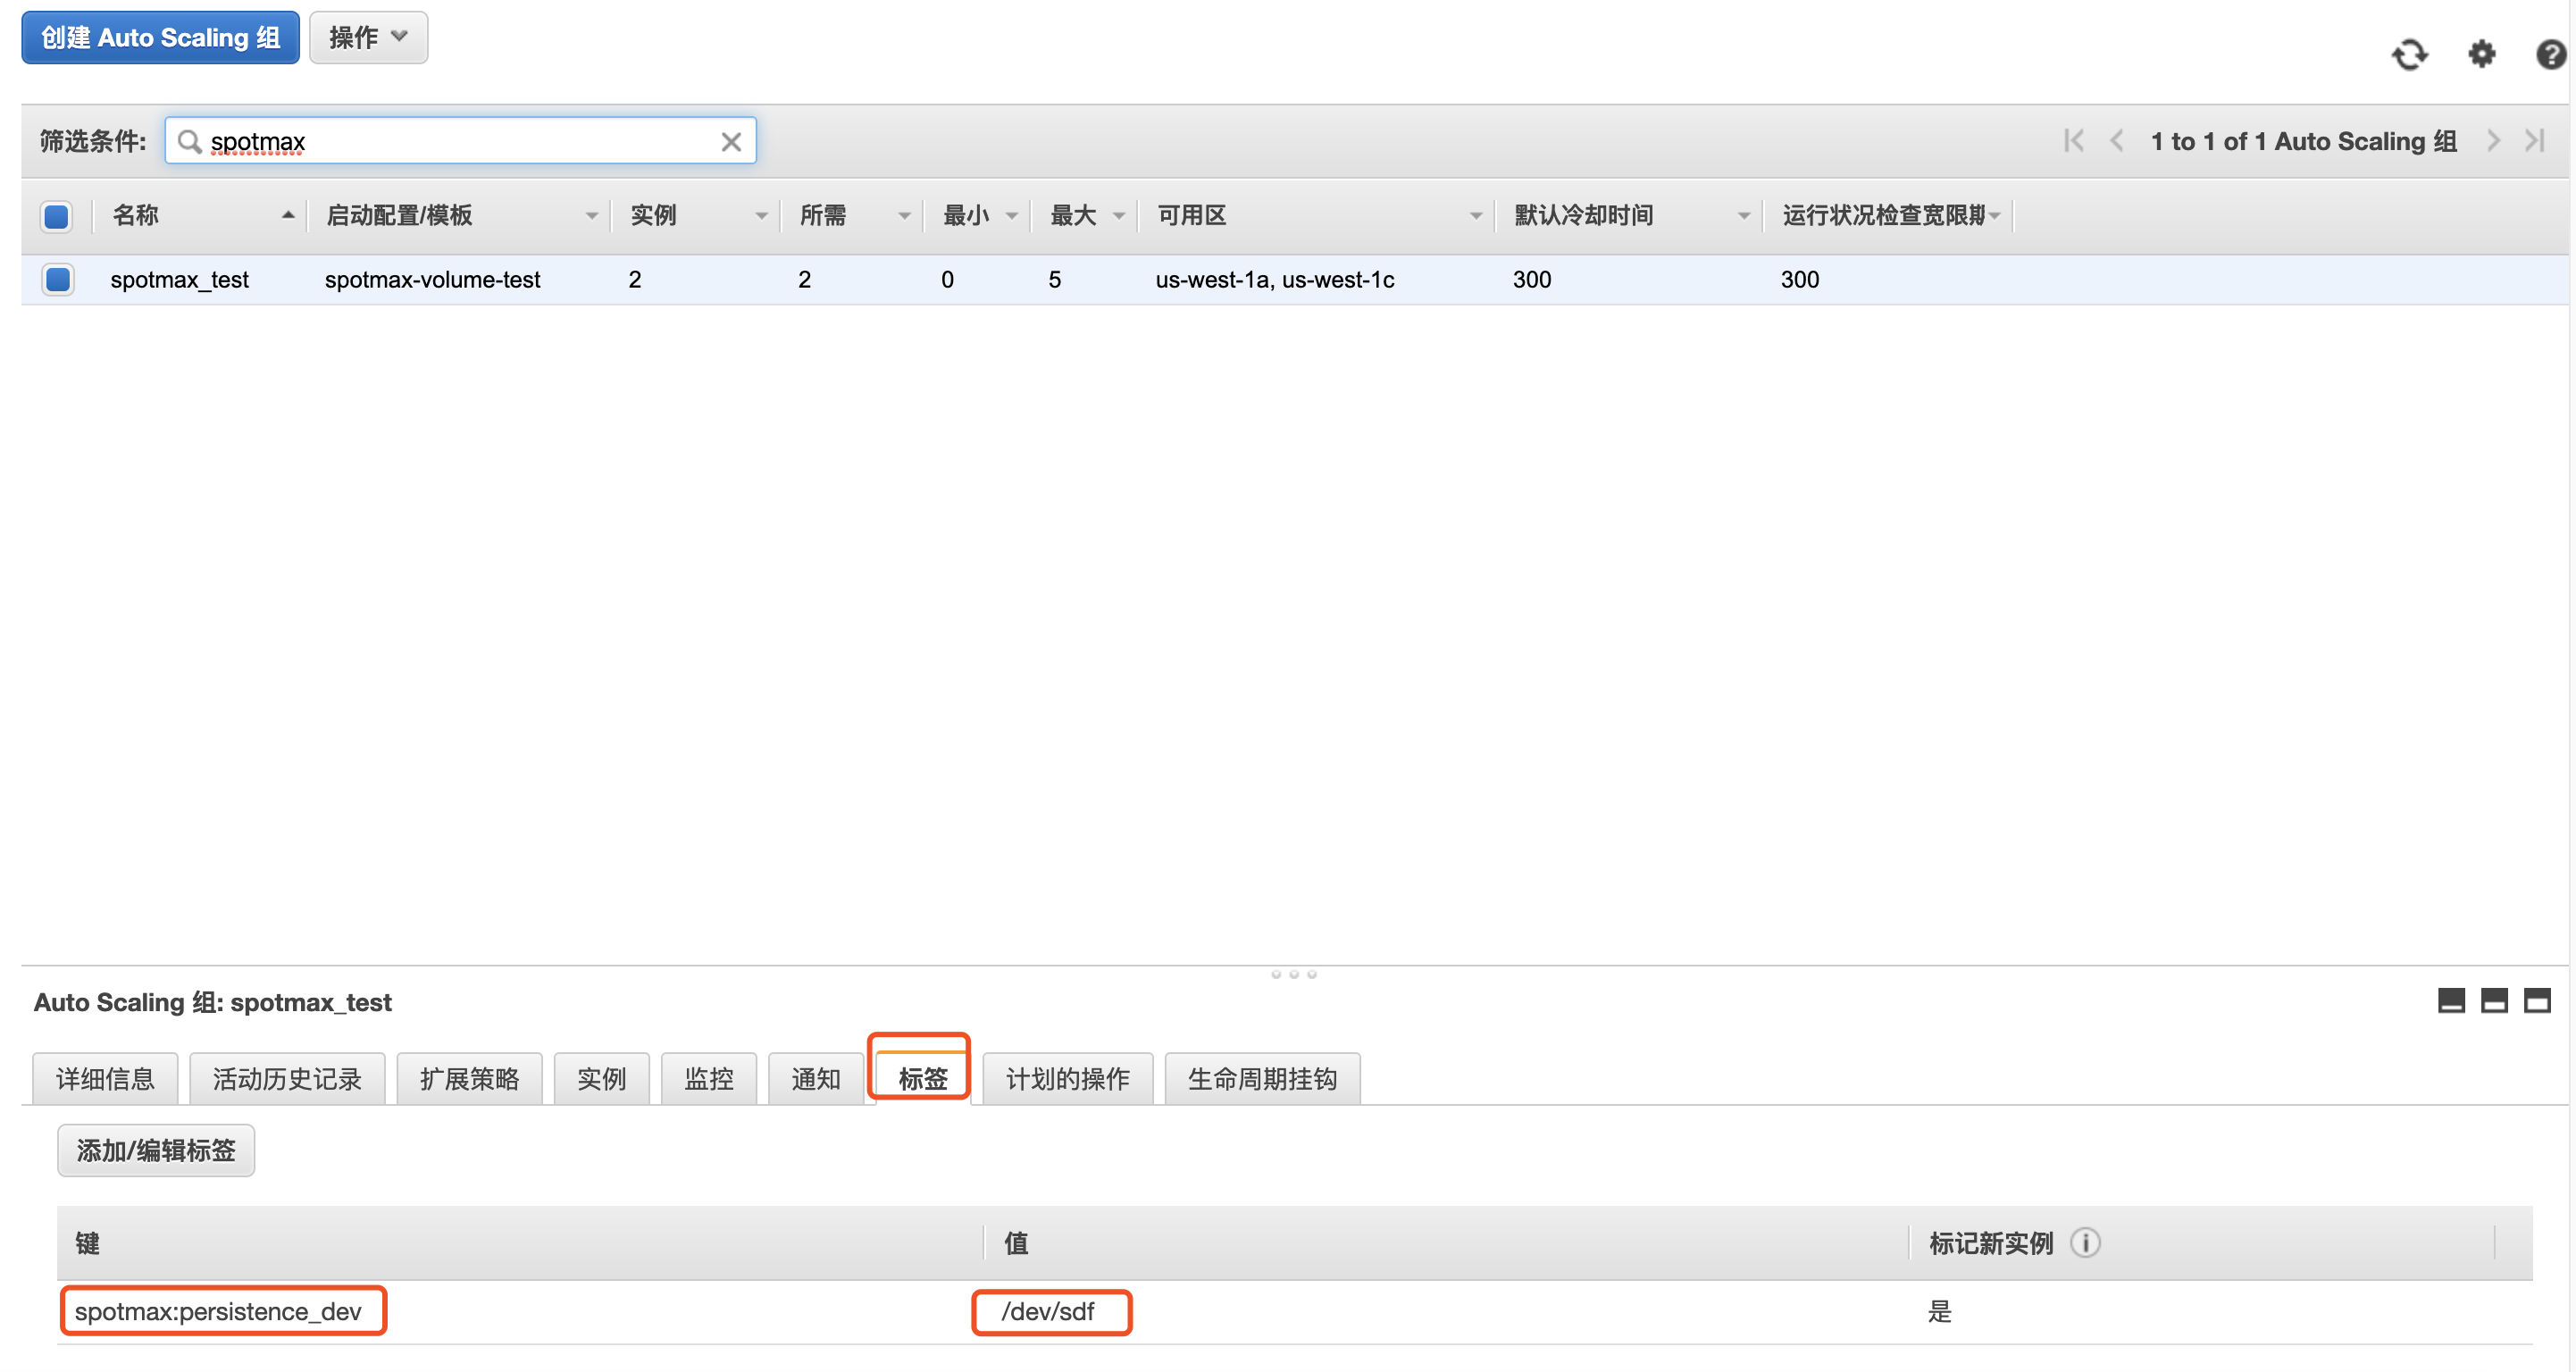Open 最大 column sort arrow
Screen dimensions: 2576x1372
tap(1118, 216)
